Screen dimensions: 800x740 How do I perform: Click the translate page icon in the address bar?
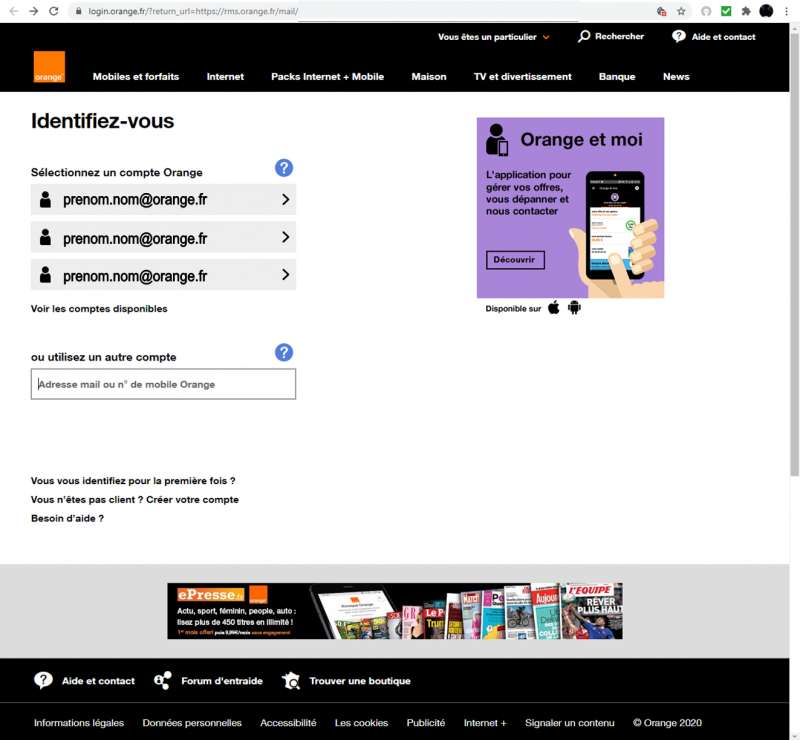(x=662, y=11)
